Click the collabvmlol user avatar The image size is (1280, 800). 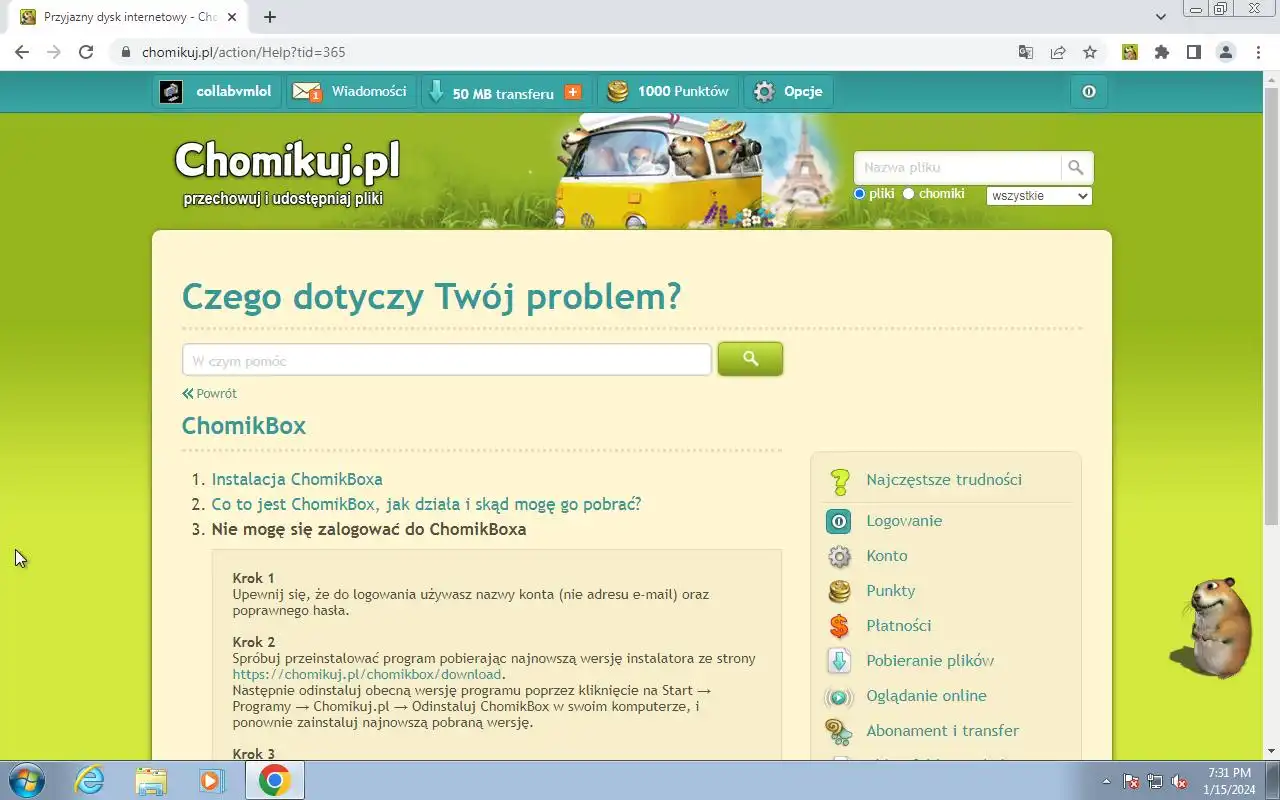pos(171,92)
